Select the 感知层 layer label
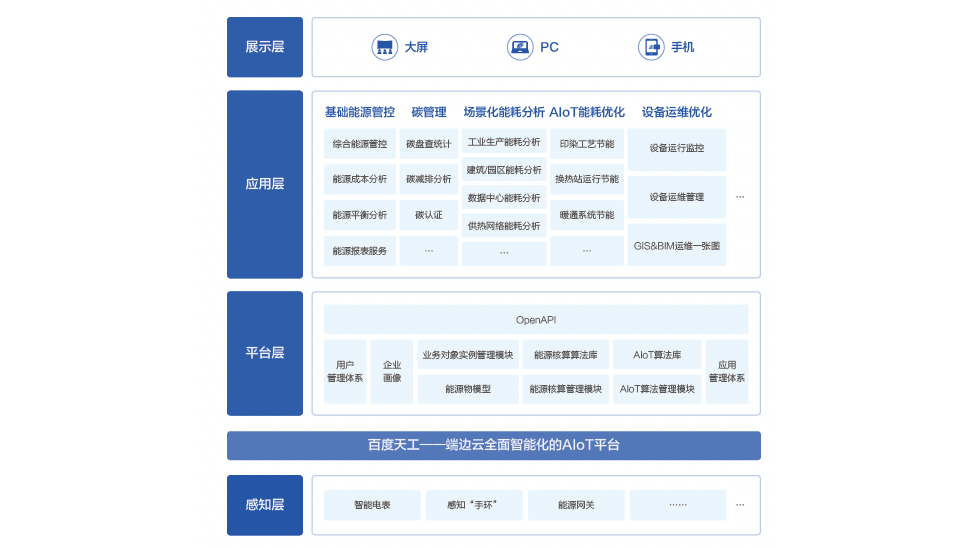 [265, 505]
